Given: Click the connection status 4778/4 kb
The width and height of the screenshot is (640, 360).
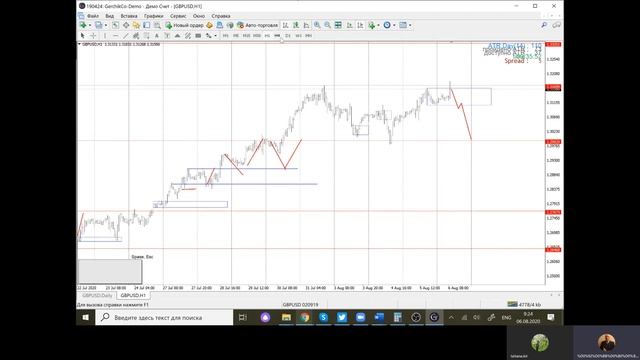Looking at the screenshot, I should coord(524,304).
